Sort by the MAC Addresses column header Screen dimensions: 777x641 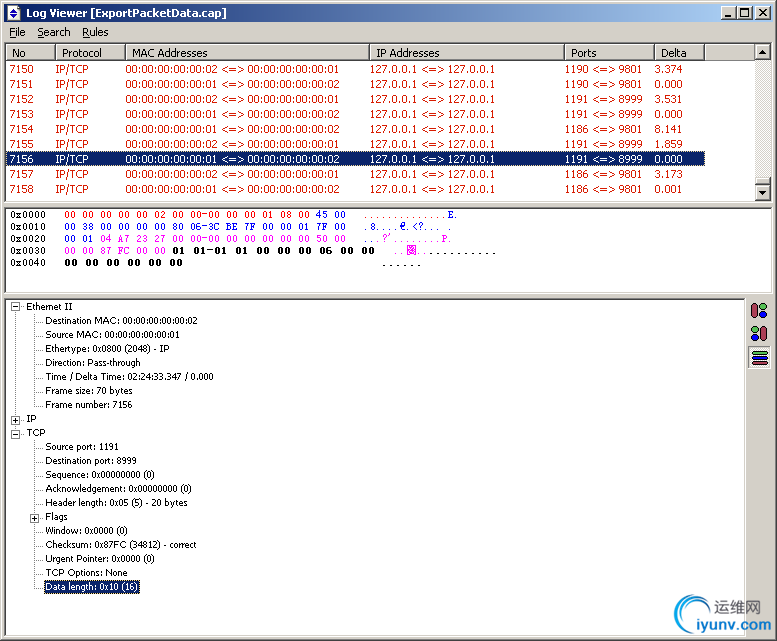(x=247, y=53)
